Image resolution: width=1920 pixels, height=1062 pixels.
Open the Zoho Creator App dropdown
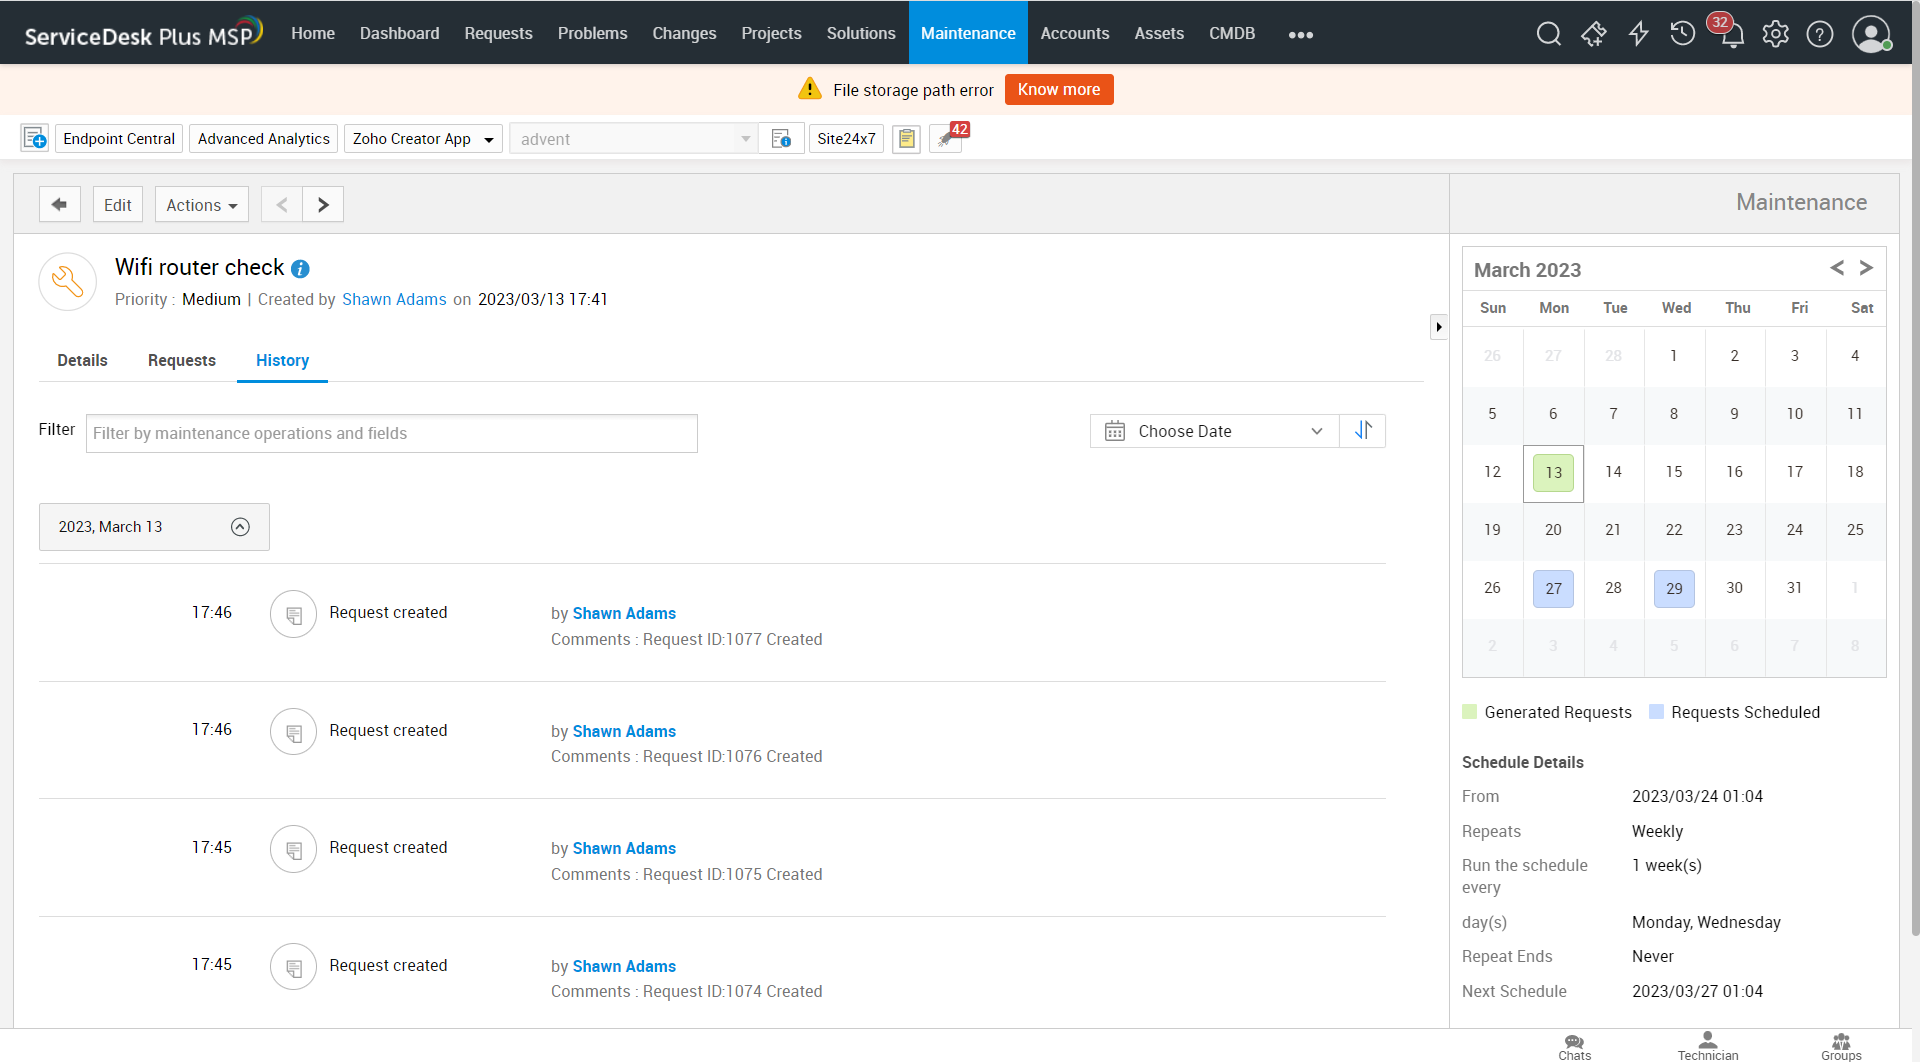point(423,138)
